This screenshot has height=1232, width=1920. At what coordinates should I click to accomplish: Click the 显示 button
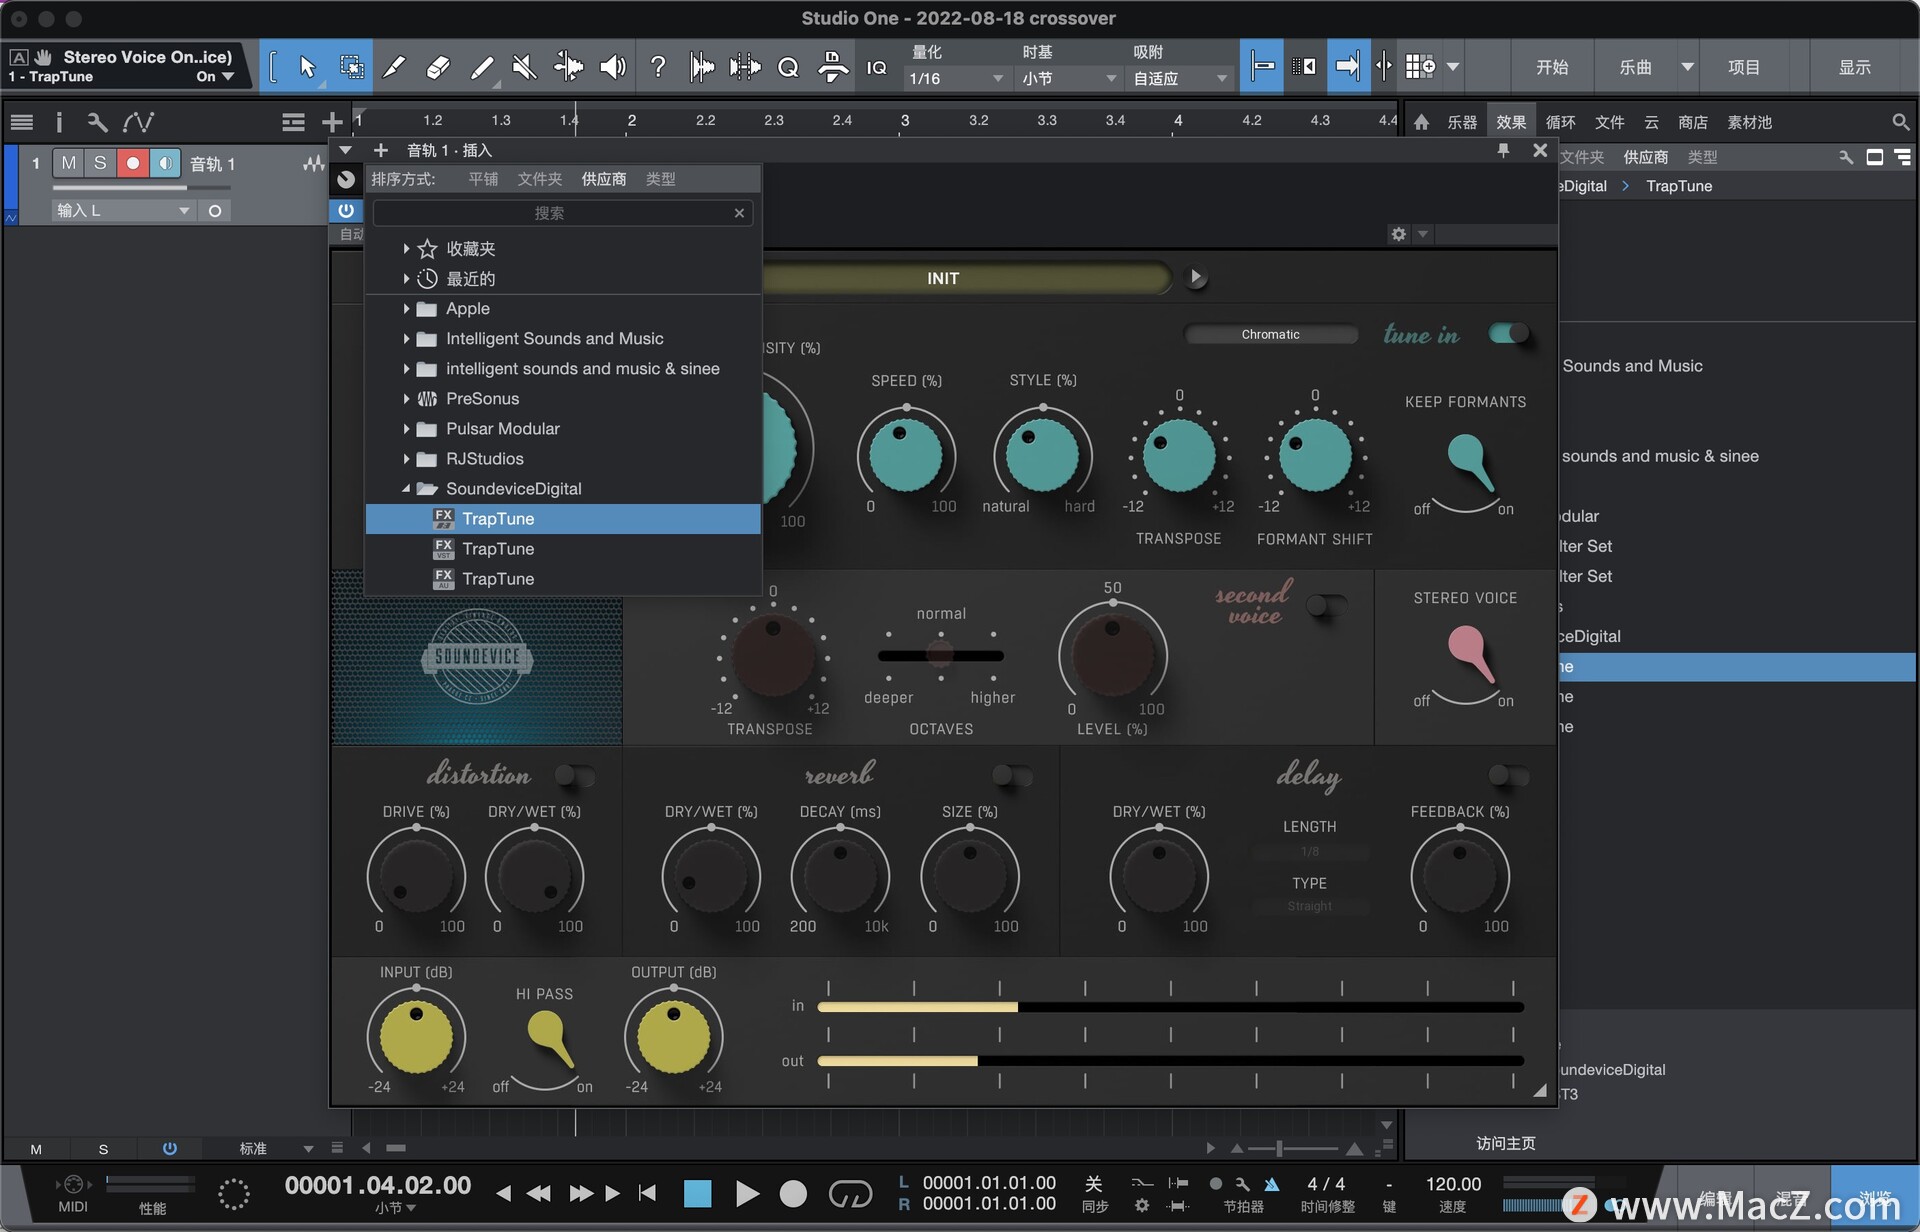pyautogui.click(x=1855, y=67)
